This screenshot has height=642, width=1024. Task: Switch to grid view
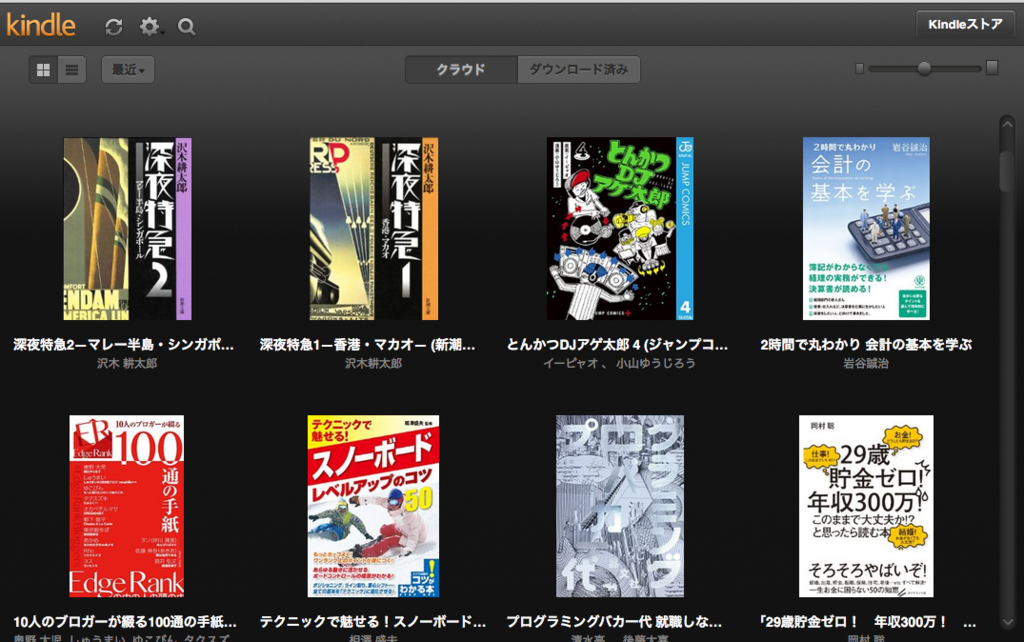tap(43, 69)
